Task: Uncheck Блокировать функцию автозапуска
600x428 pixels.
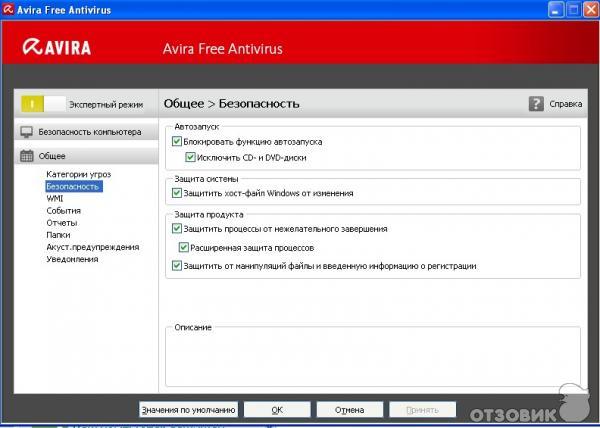Action: 178,142
